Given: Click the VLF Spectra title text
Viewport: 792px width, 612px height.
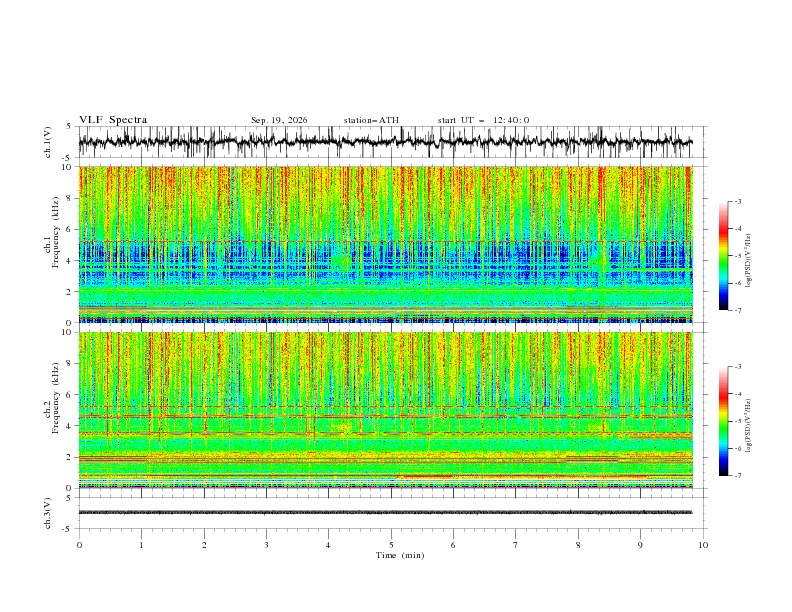Looking at the screenshot, I should 113,120.
